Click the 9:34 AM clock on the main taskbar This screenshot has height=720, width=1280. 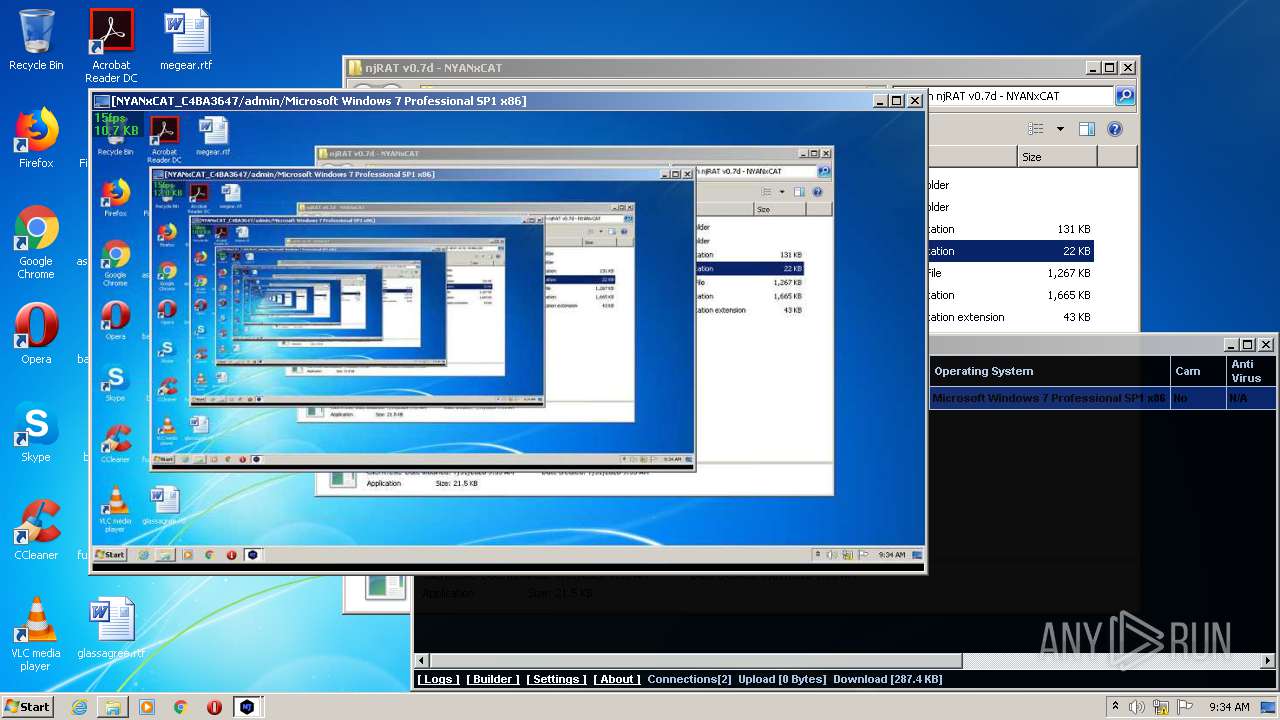pyautogui.click(x=1228, y=707)
